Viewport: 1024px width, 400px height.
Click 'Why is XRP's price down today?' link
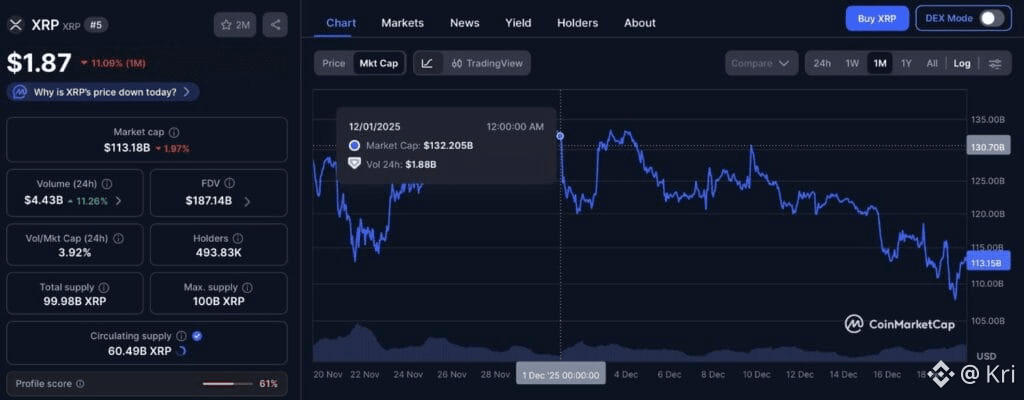(x=105, y=92)
